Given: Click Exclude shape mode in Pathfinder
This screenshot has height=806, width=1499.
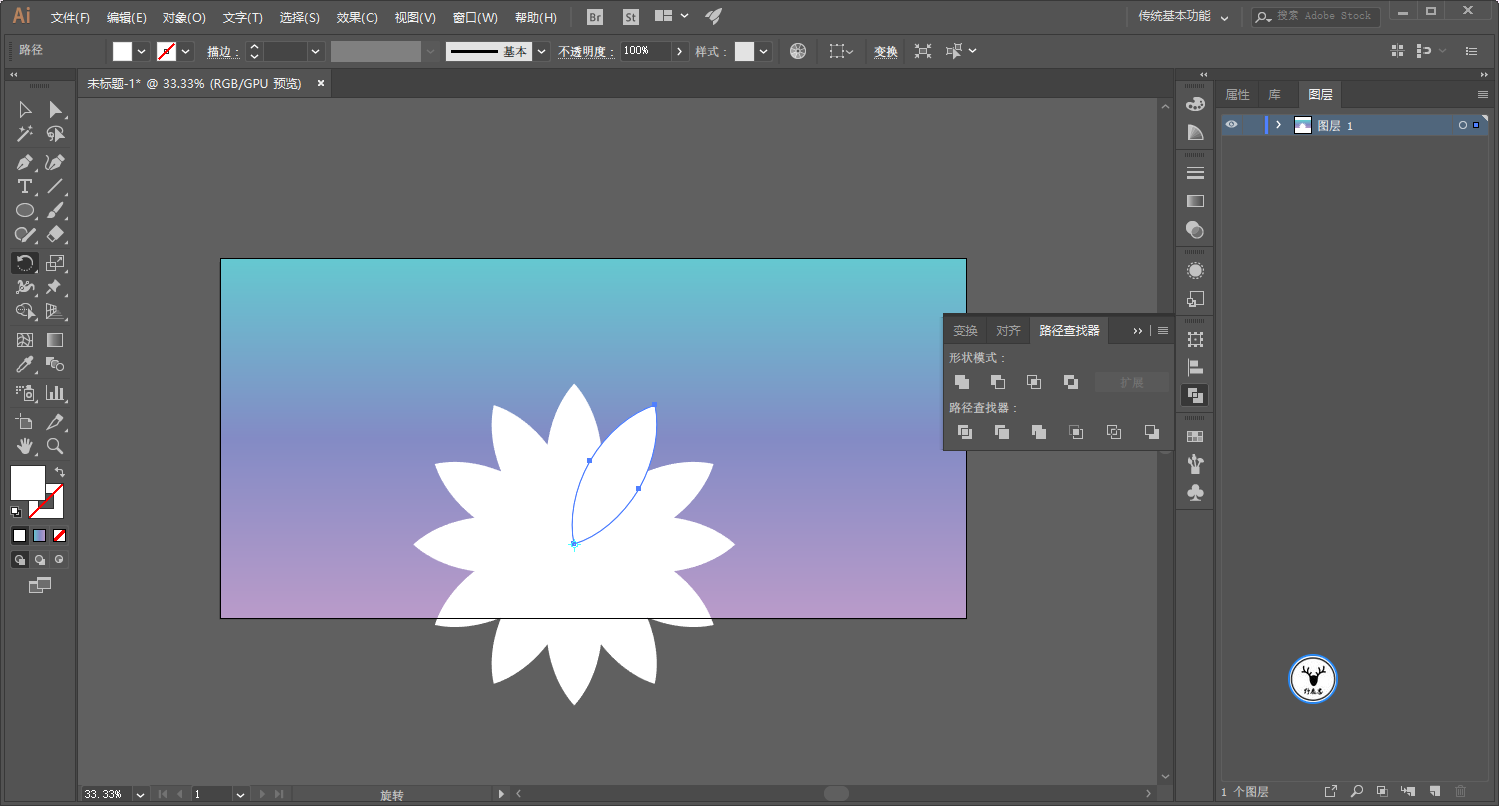Looking at the screenshot, I should point(1071,382).
